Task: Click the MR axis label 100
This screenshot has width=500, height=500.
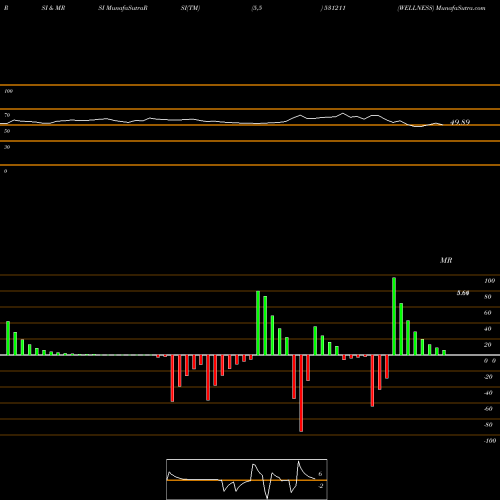Action: click(490, 281)
